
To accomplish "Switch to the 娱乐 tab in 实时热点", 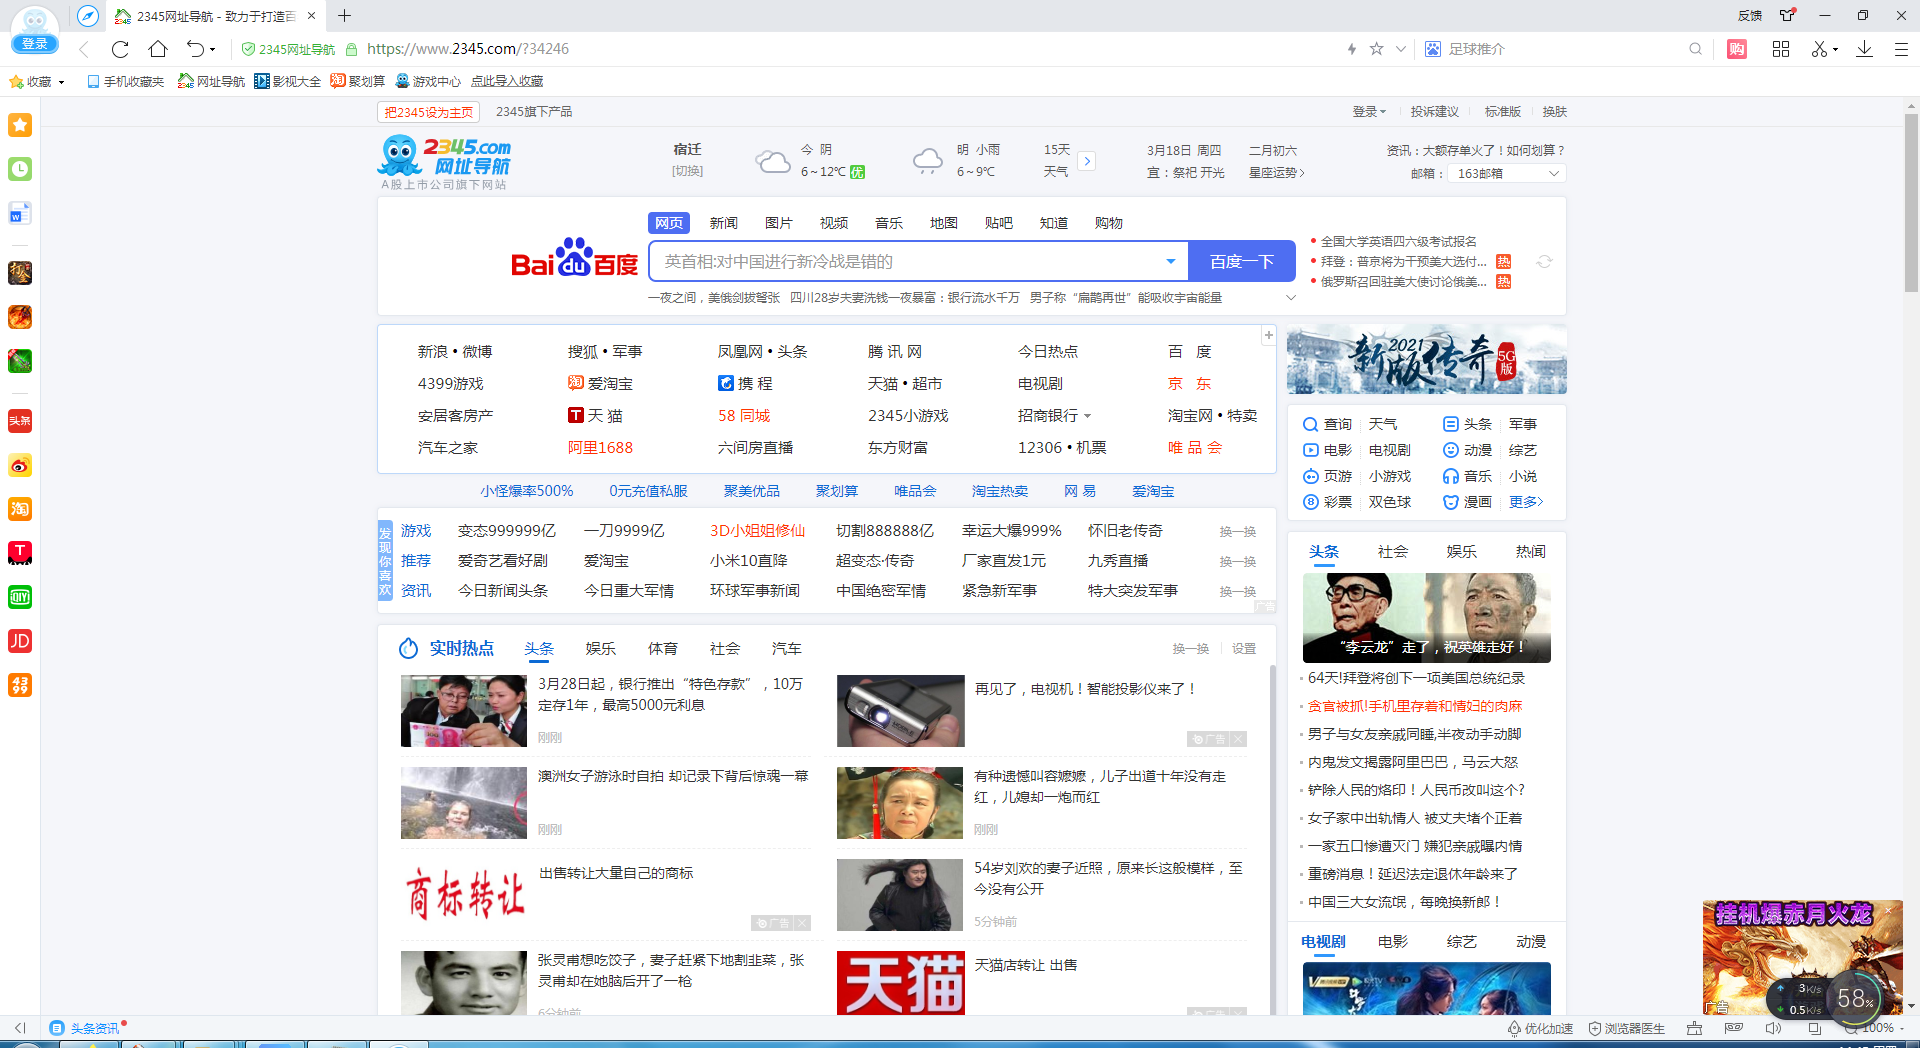I will (600, 649).
